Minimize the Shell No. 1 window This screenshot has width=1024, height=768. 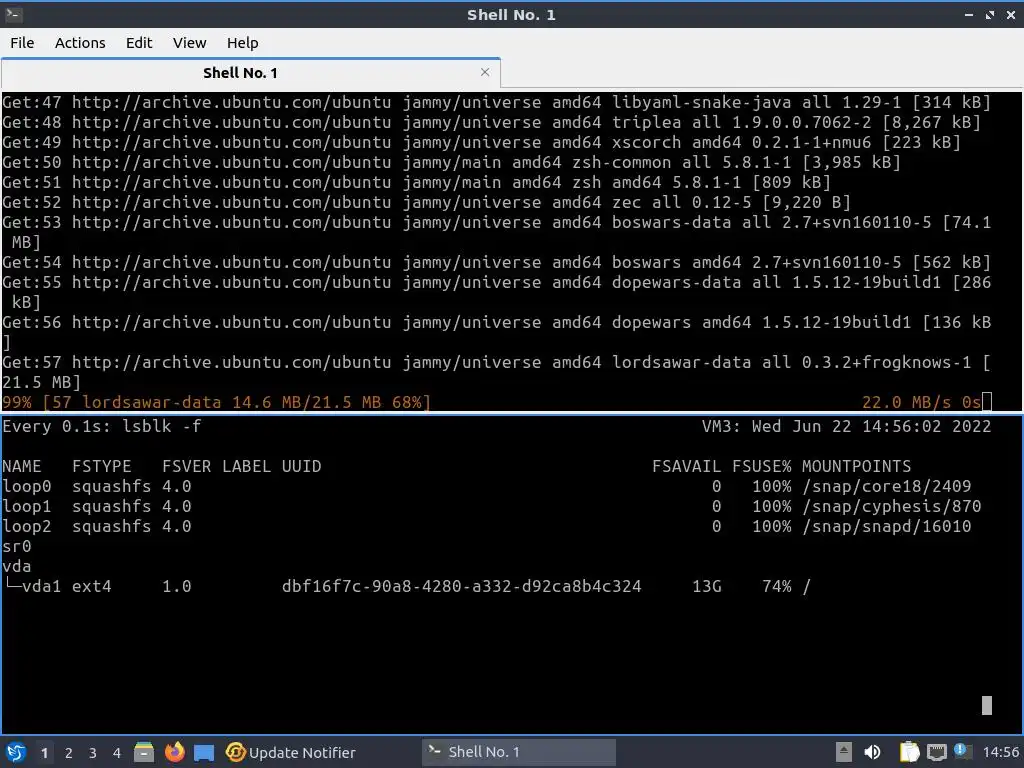pos(969,14)
